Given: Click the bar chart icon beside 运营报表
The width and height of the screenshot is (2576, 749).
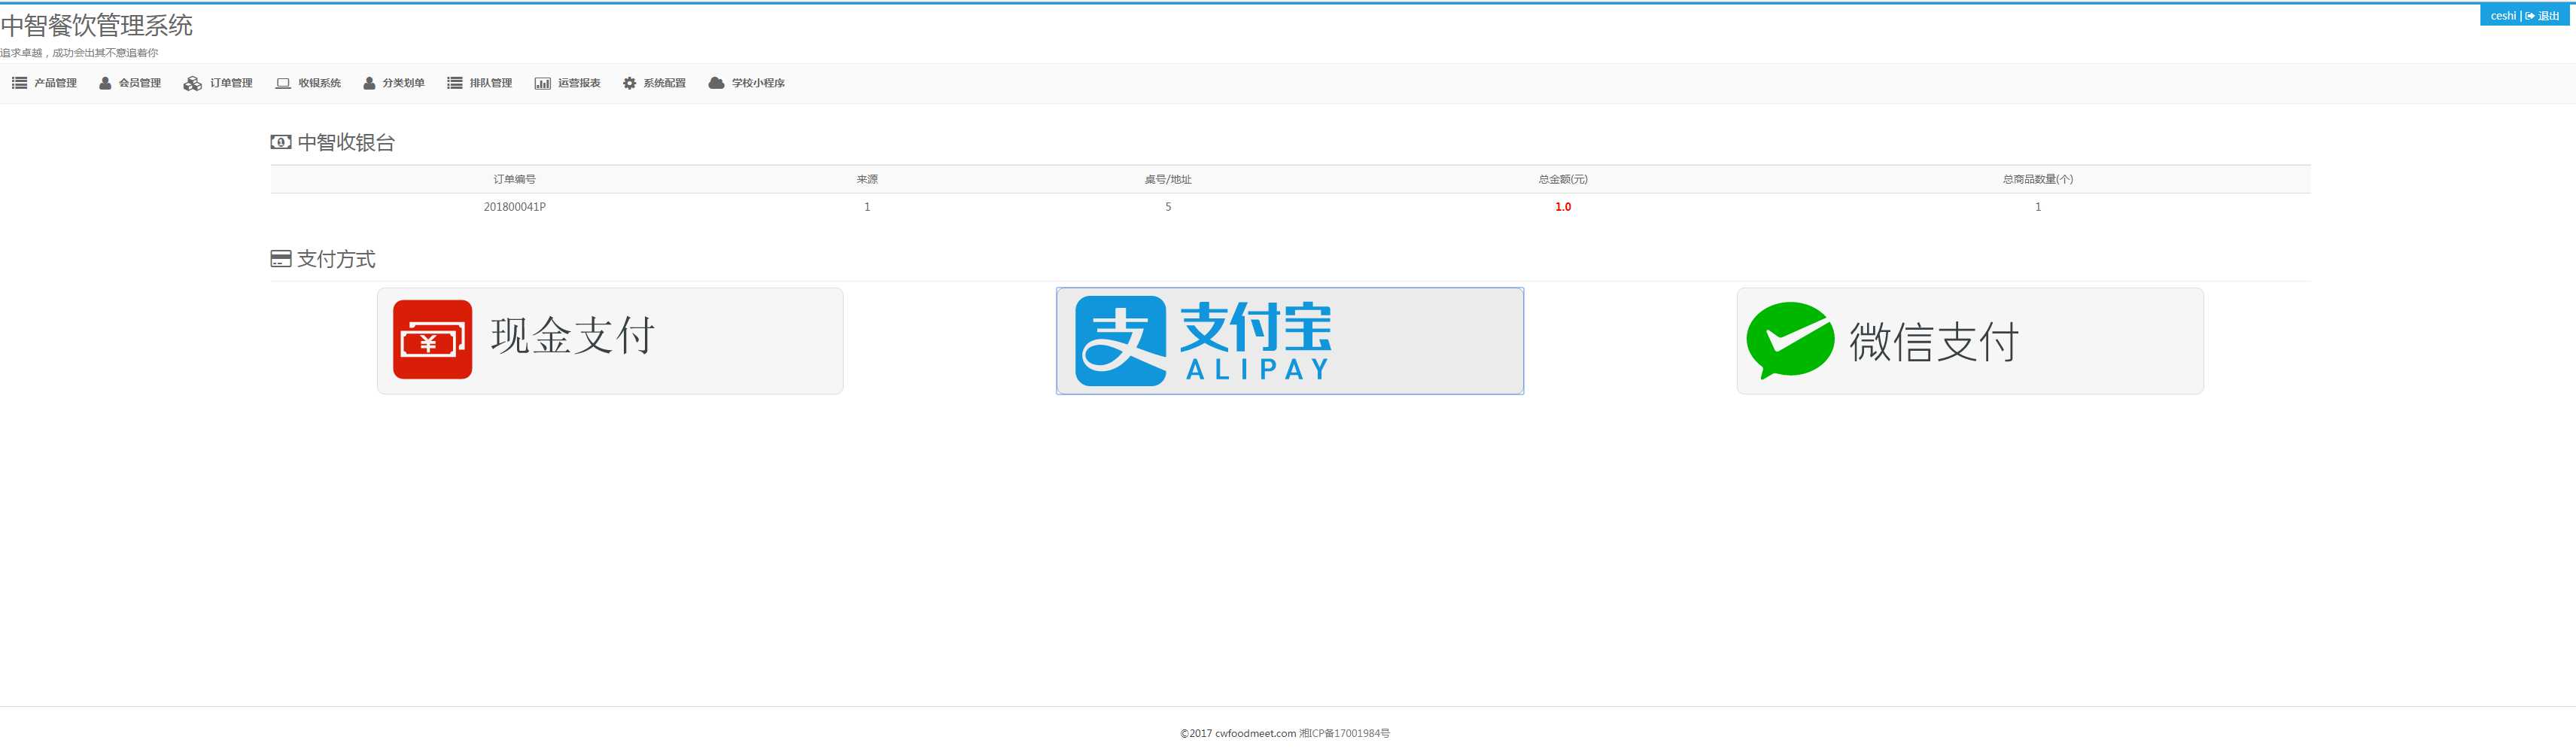Looking at the screenshot, I should pyautogui.click(x=542, y=83).
